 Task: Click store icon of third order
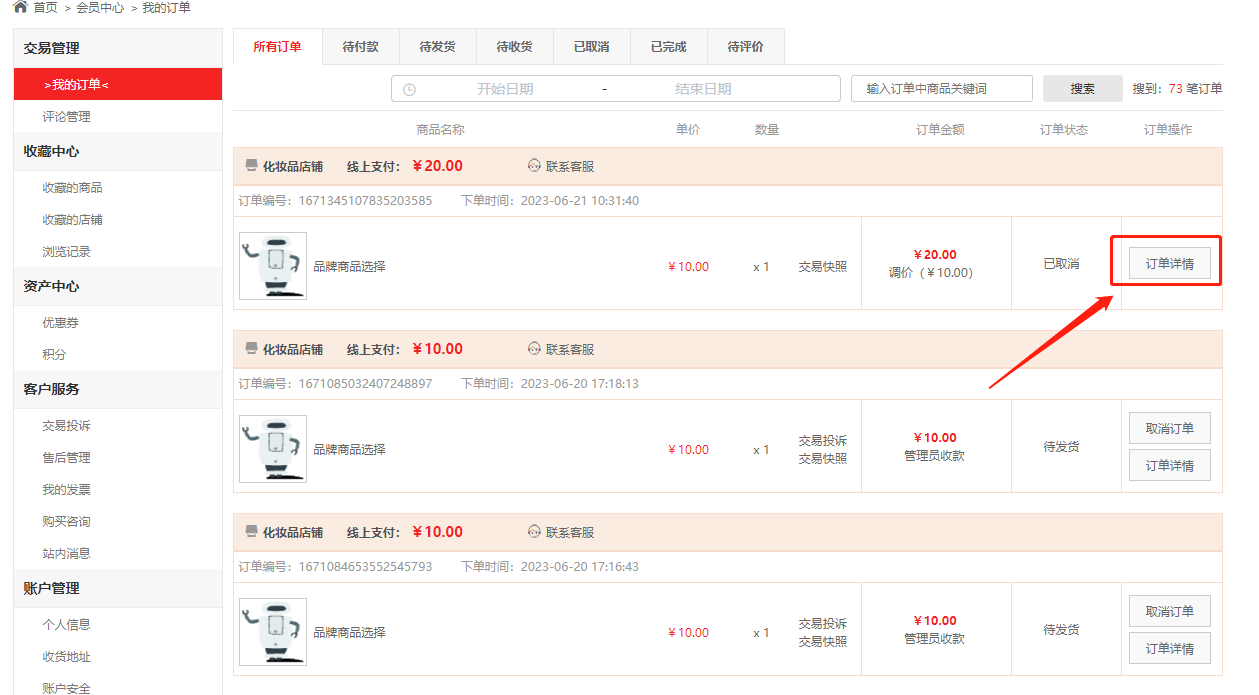(251, 532)
